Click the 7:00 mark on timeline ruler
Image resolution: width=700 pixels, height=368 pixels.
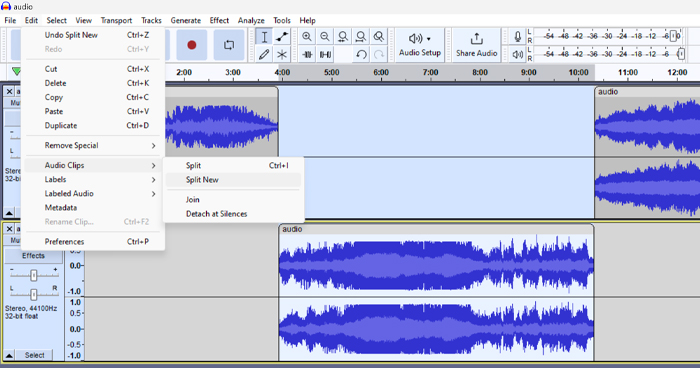pyautogui.click(x=430, y=72)
